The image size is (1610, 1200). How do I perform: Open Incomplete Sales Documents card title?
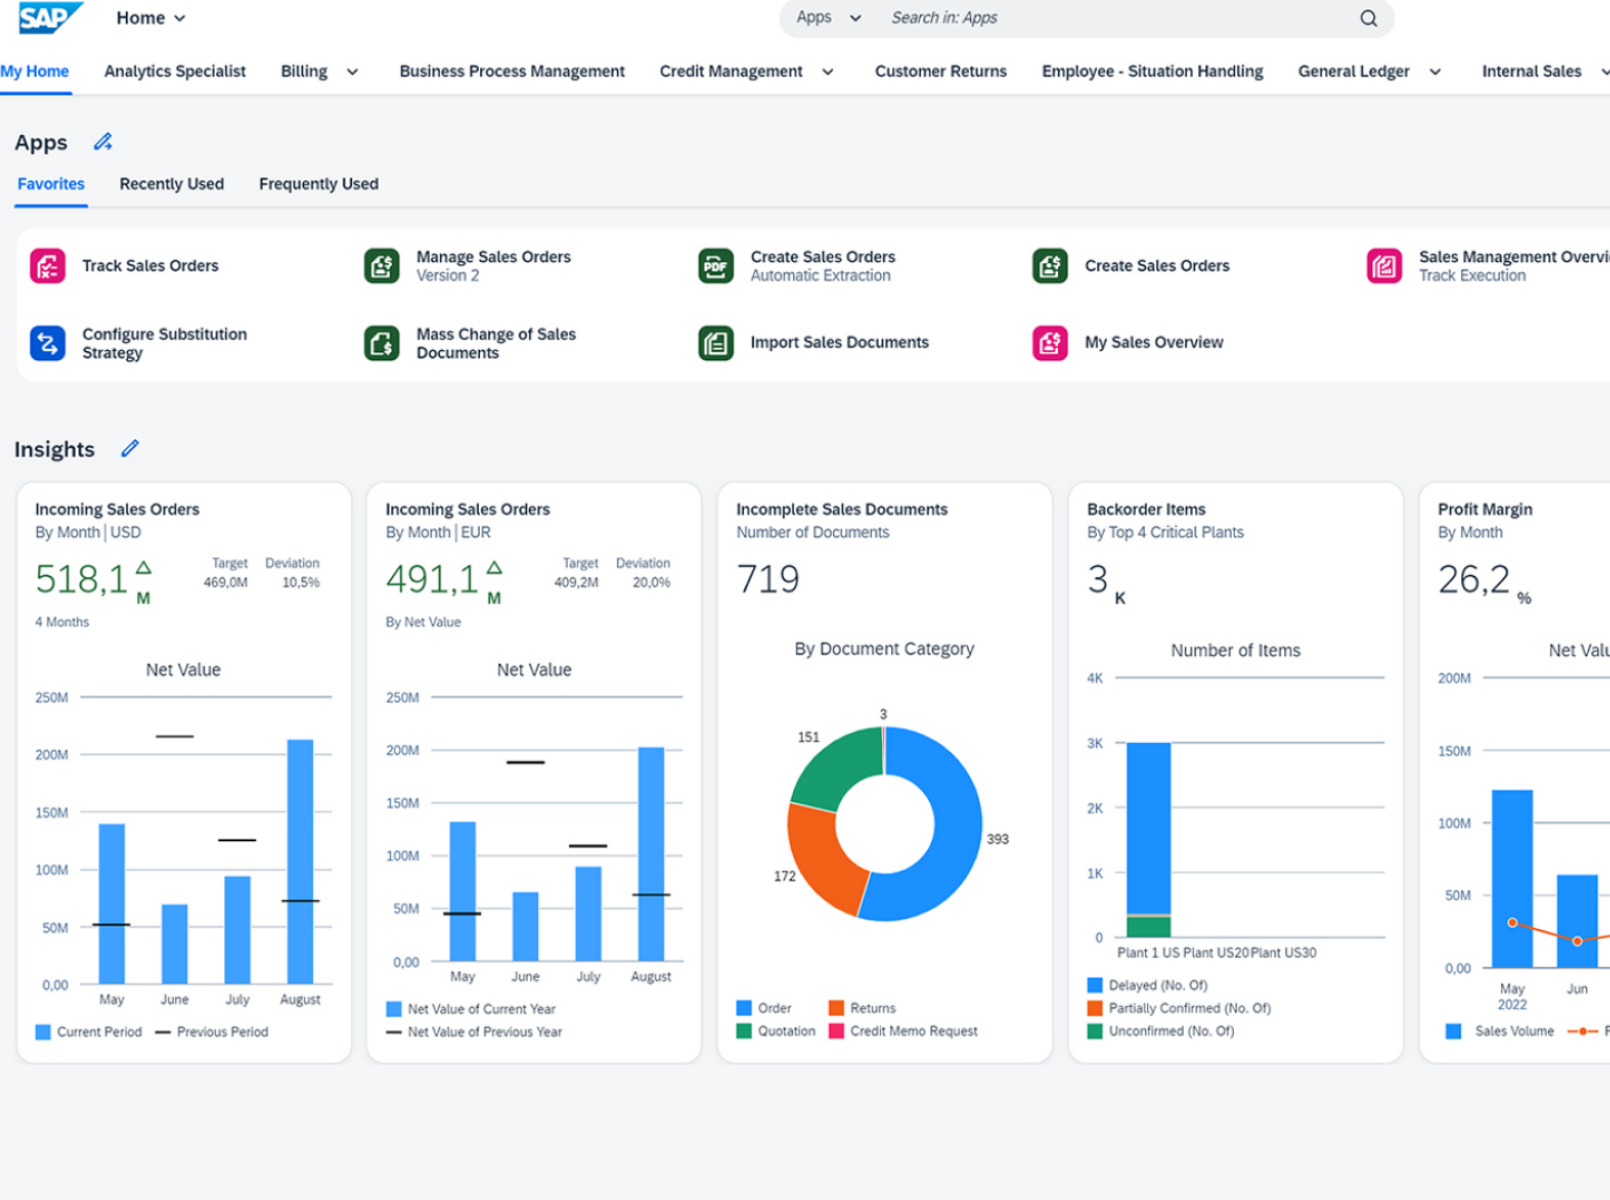point(842,509)
